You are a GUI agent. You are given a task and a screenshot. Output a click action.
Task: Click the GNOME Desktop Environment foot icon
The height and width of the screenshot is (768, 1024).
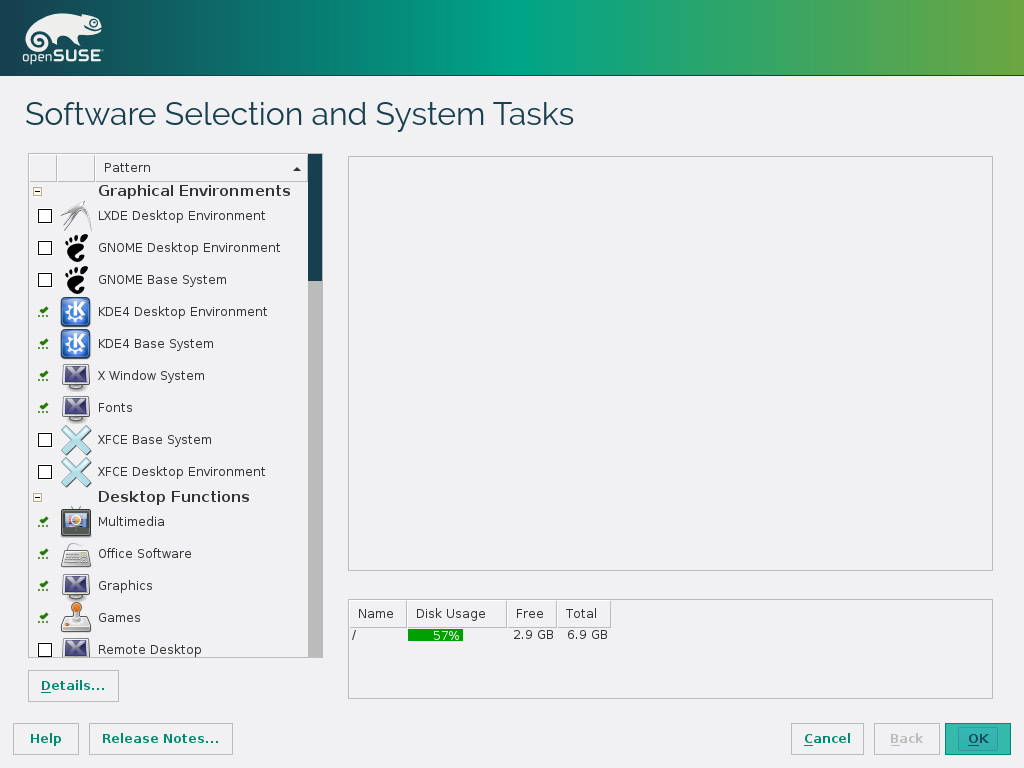click(76, 248)
